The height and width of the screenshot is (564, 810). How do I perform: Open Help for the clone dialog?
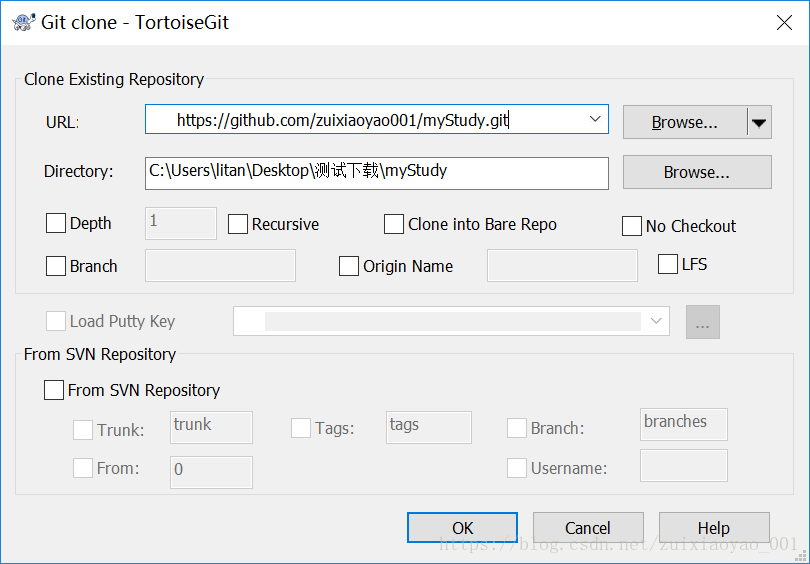click(714, 528)
